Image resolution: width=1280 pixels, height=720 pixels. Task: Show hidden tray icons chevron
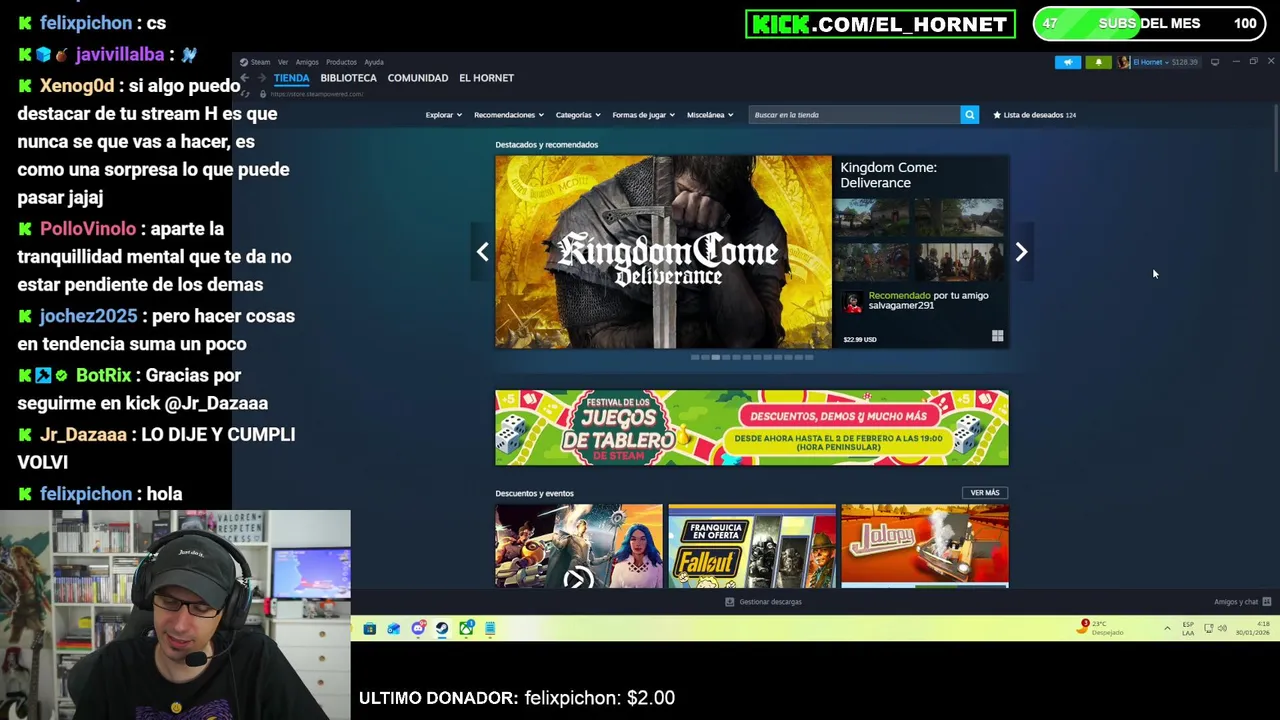tap(1167, 628)
